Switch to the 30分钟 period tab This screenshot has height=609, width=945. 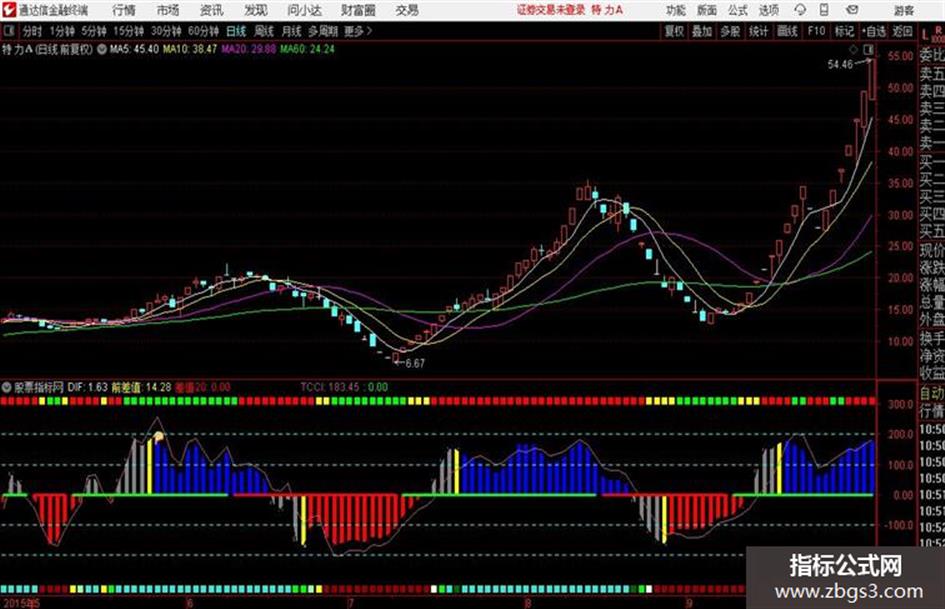[166, 31]
